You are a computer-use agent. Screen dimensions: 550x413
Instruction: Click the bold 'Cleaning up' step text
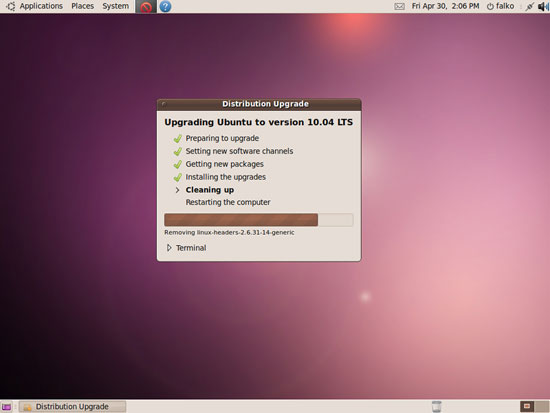click(x=210, y=190)
